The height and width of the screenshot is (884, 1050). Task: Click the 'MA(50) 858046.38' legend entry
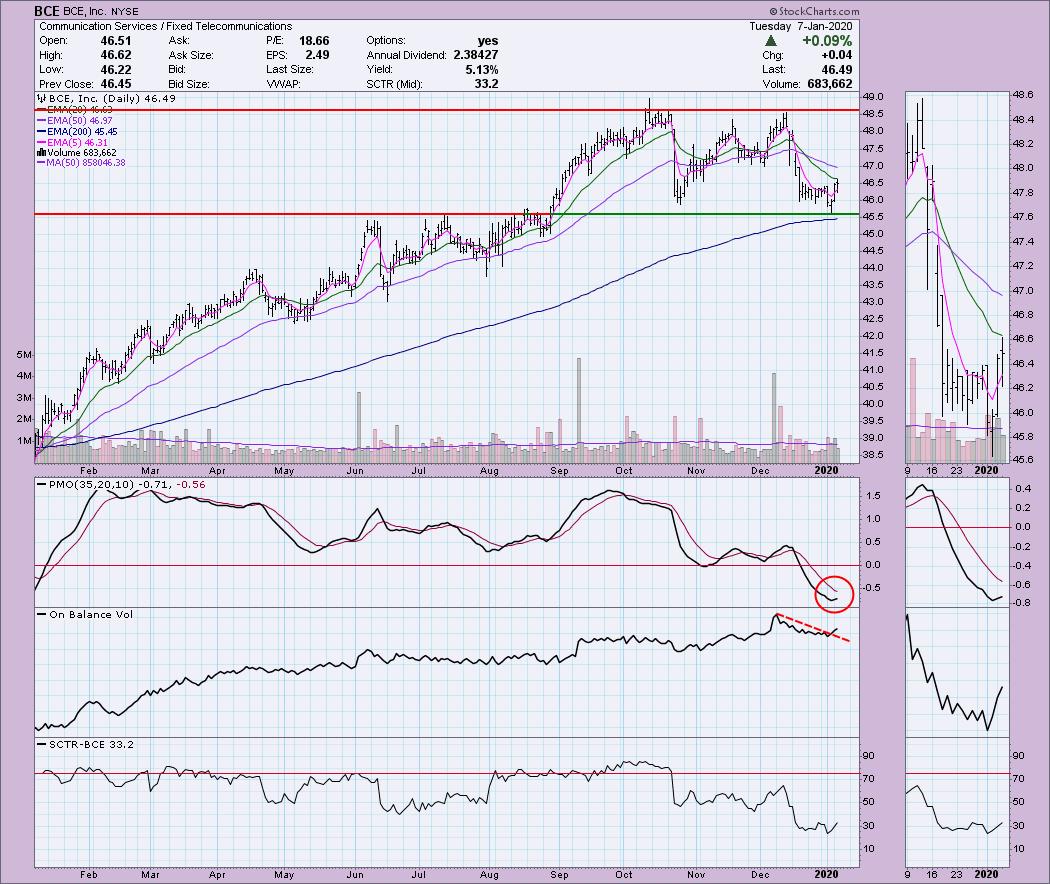click(85, 163)
